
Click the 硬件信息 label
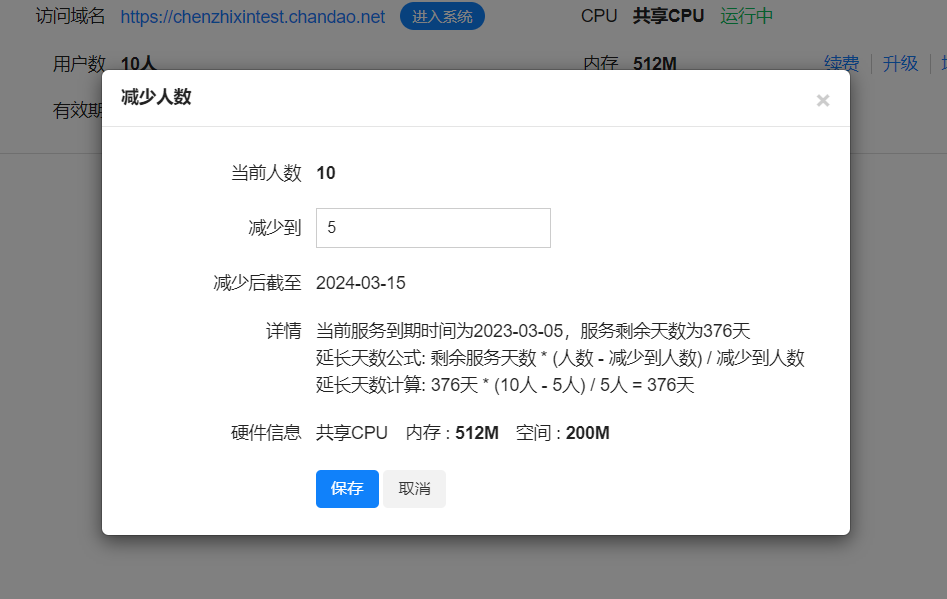[x=266, y=433]
